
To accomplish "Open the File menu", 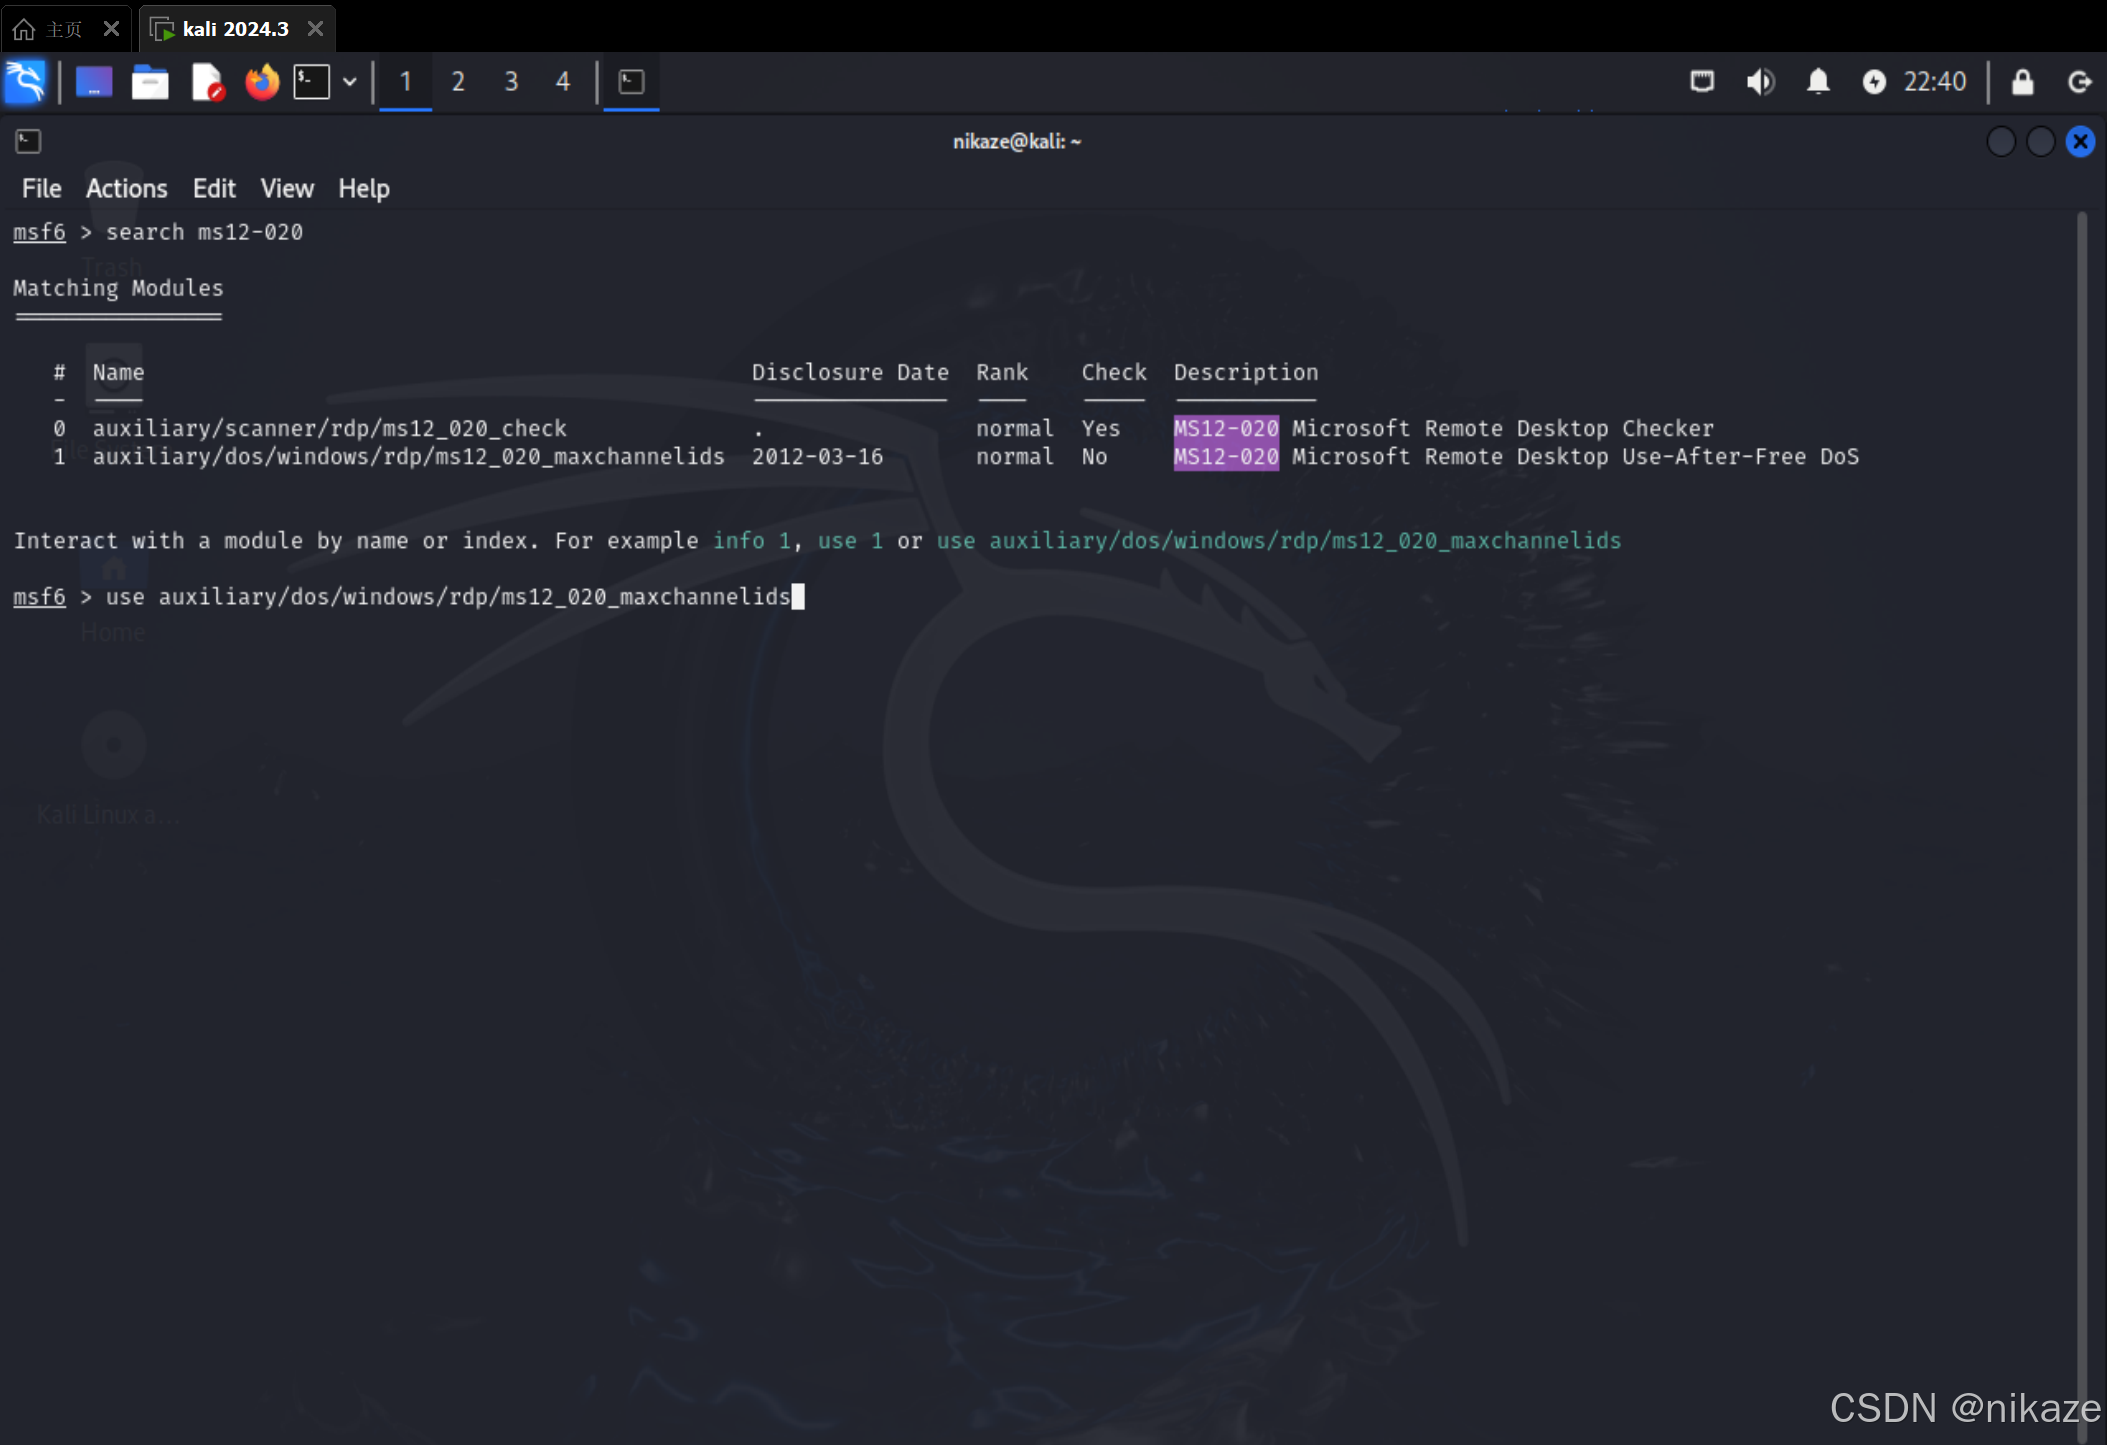I will click(41, 188).
